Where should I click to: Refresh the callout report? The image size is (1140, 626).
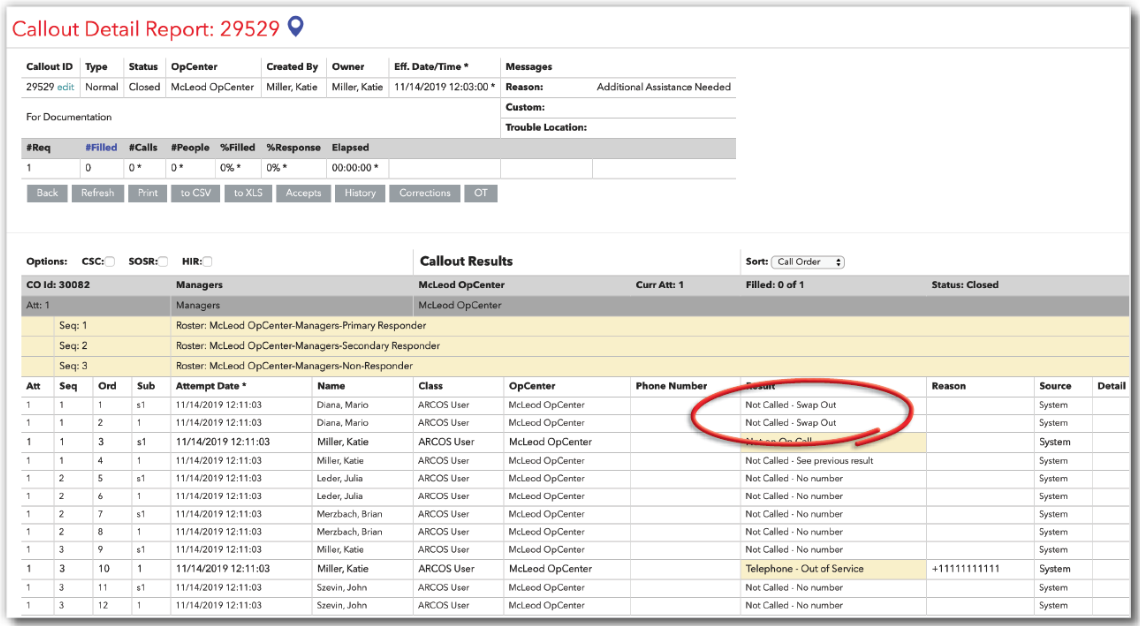[97, 193]
